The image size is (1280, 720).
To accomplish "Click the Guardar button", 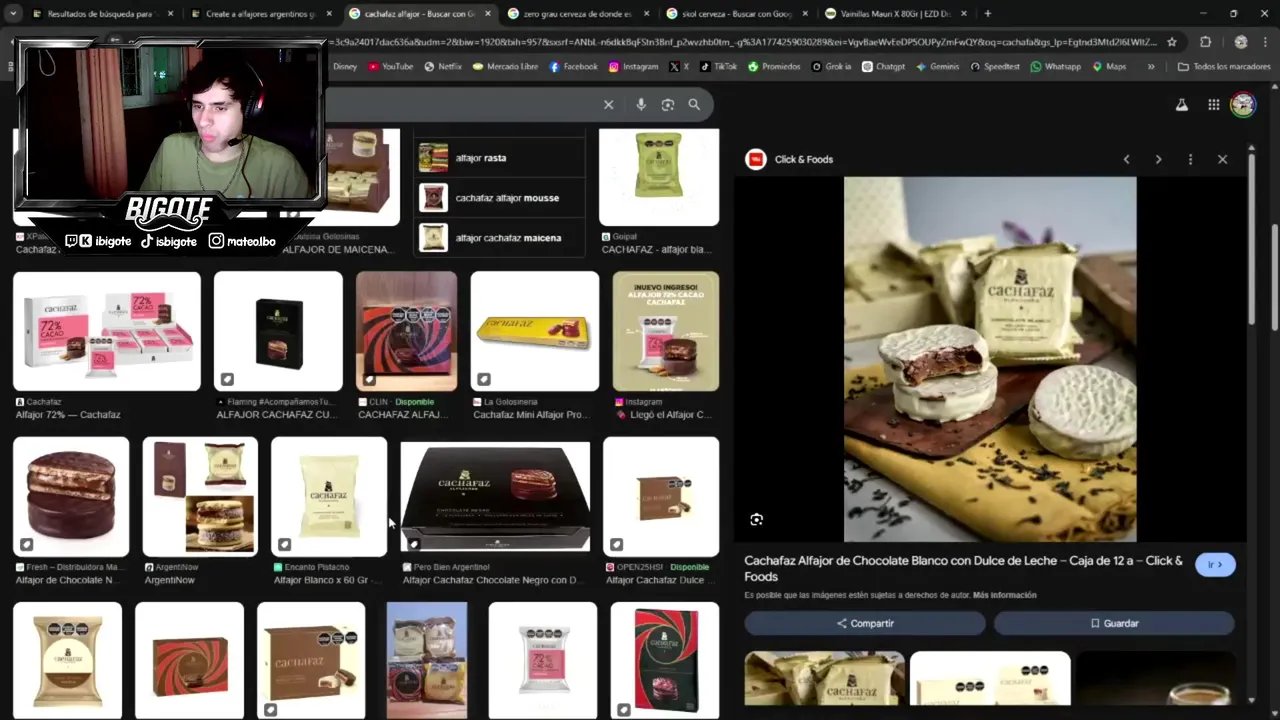I will pos(1114,623).
